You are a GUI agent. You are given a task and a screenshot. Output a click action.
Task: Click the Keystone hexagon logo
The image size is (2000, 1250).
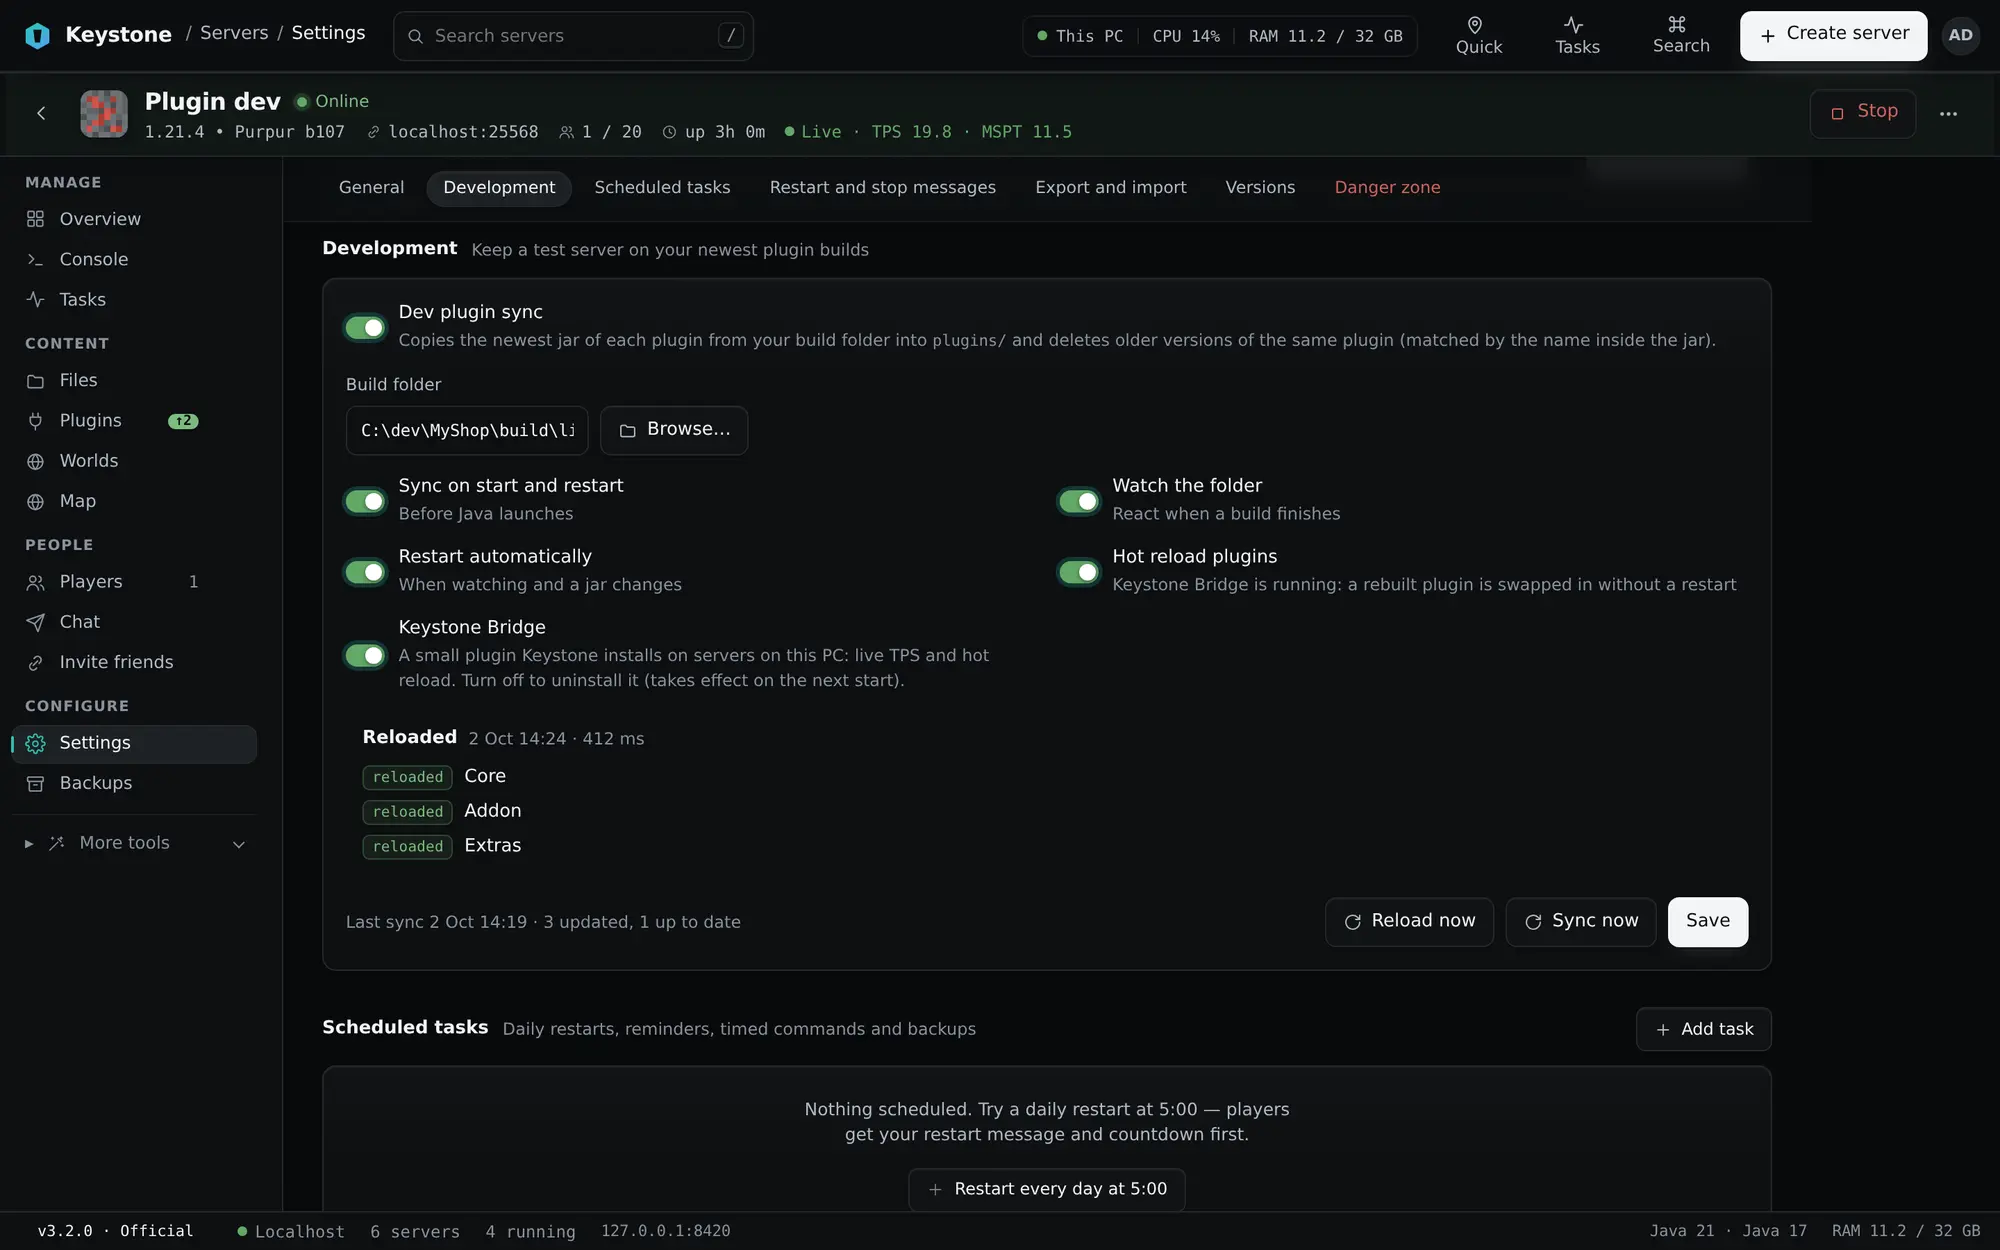tap(37, 36)
